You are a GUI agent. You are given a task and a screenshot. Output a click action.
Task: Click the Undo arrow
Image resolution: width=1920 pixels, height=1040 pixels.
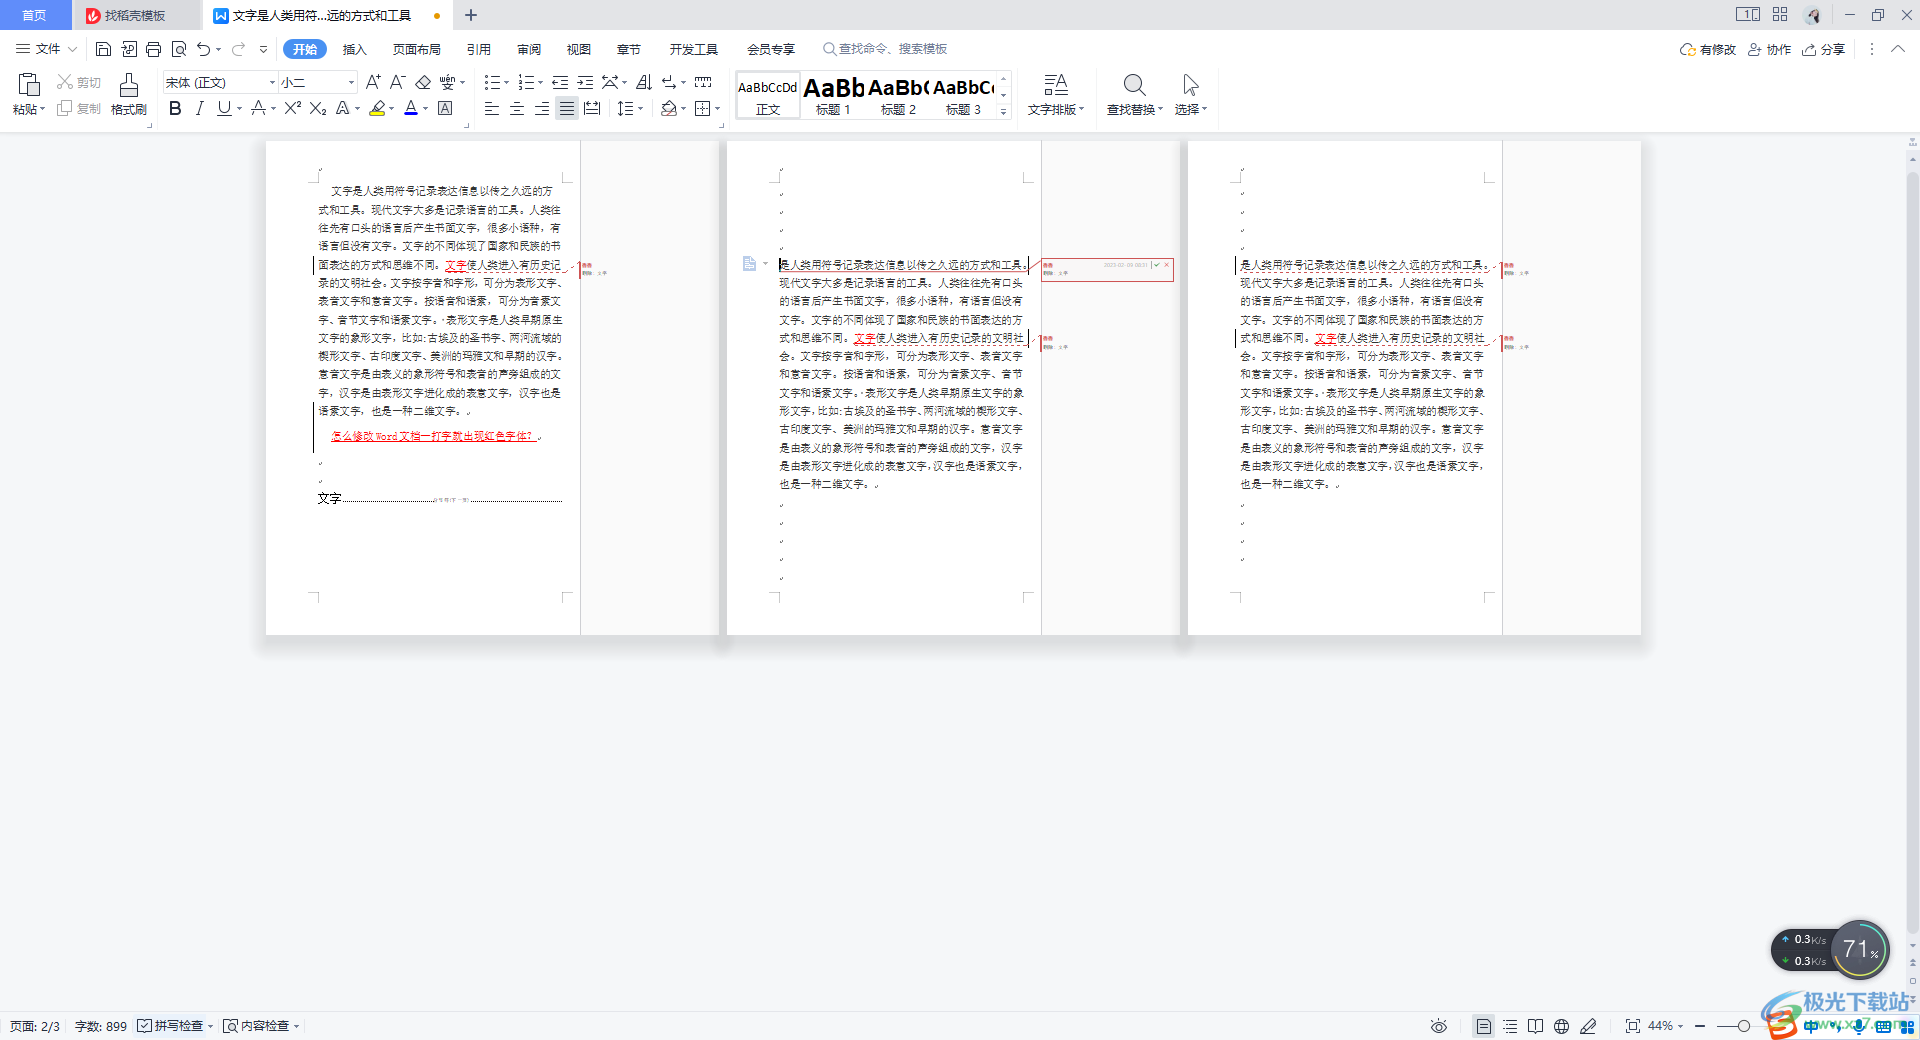coord(204,49)
